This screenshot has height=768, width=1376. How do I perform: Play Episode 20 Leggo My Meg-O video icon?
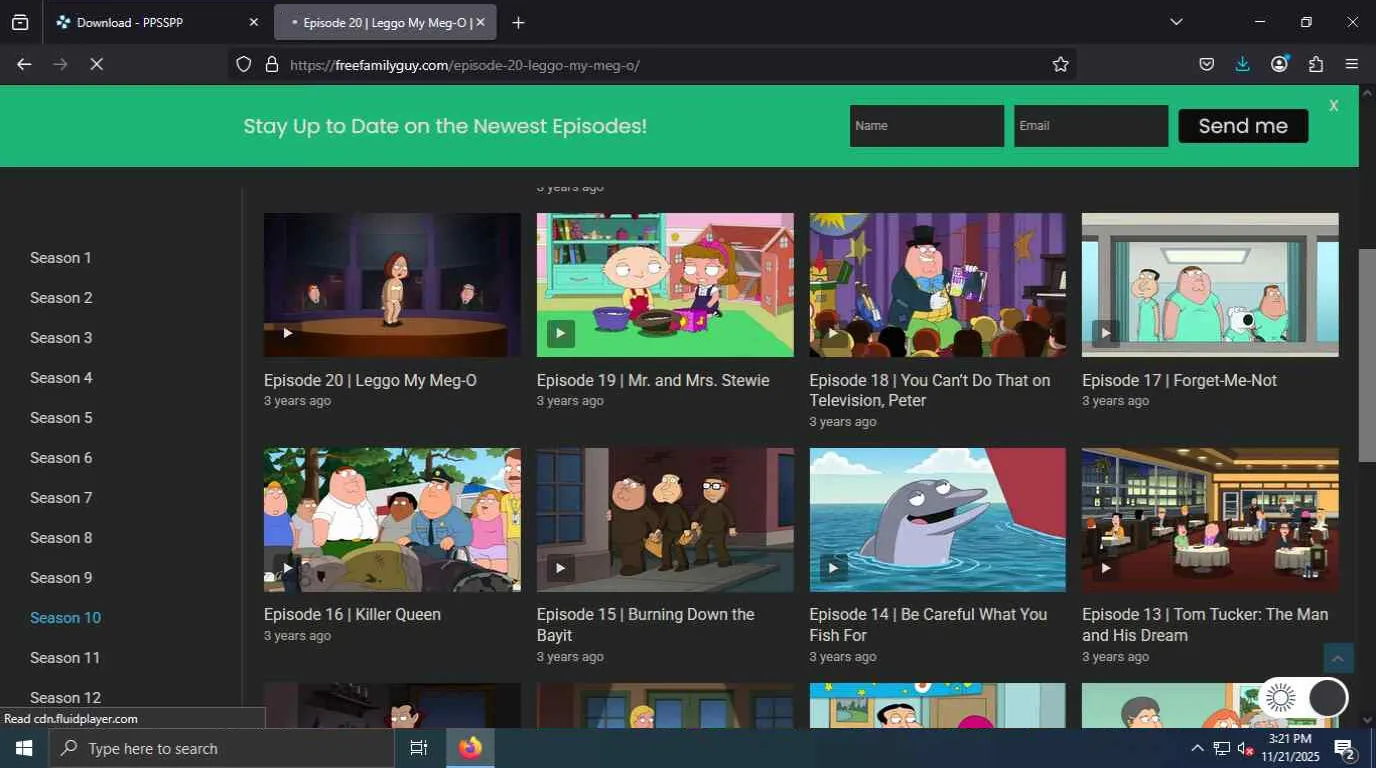tap(287, 333)
